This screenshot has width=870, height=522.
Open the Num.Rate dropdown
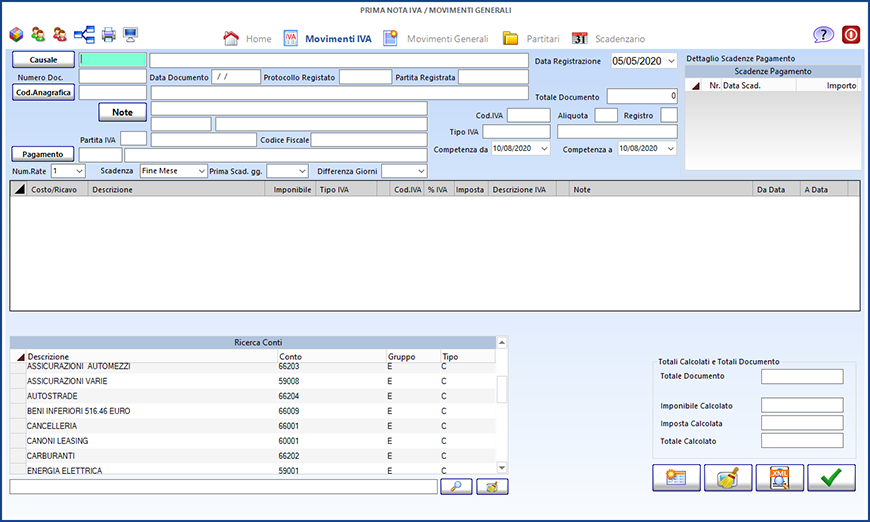pos(79,171)
